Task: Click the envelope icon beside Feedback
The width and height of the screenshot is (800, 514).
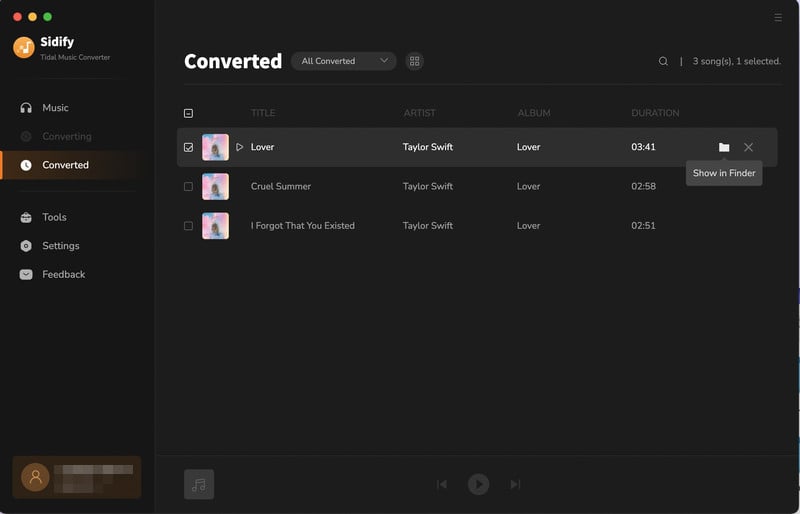Action: point(26,275)
